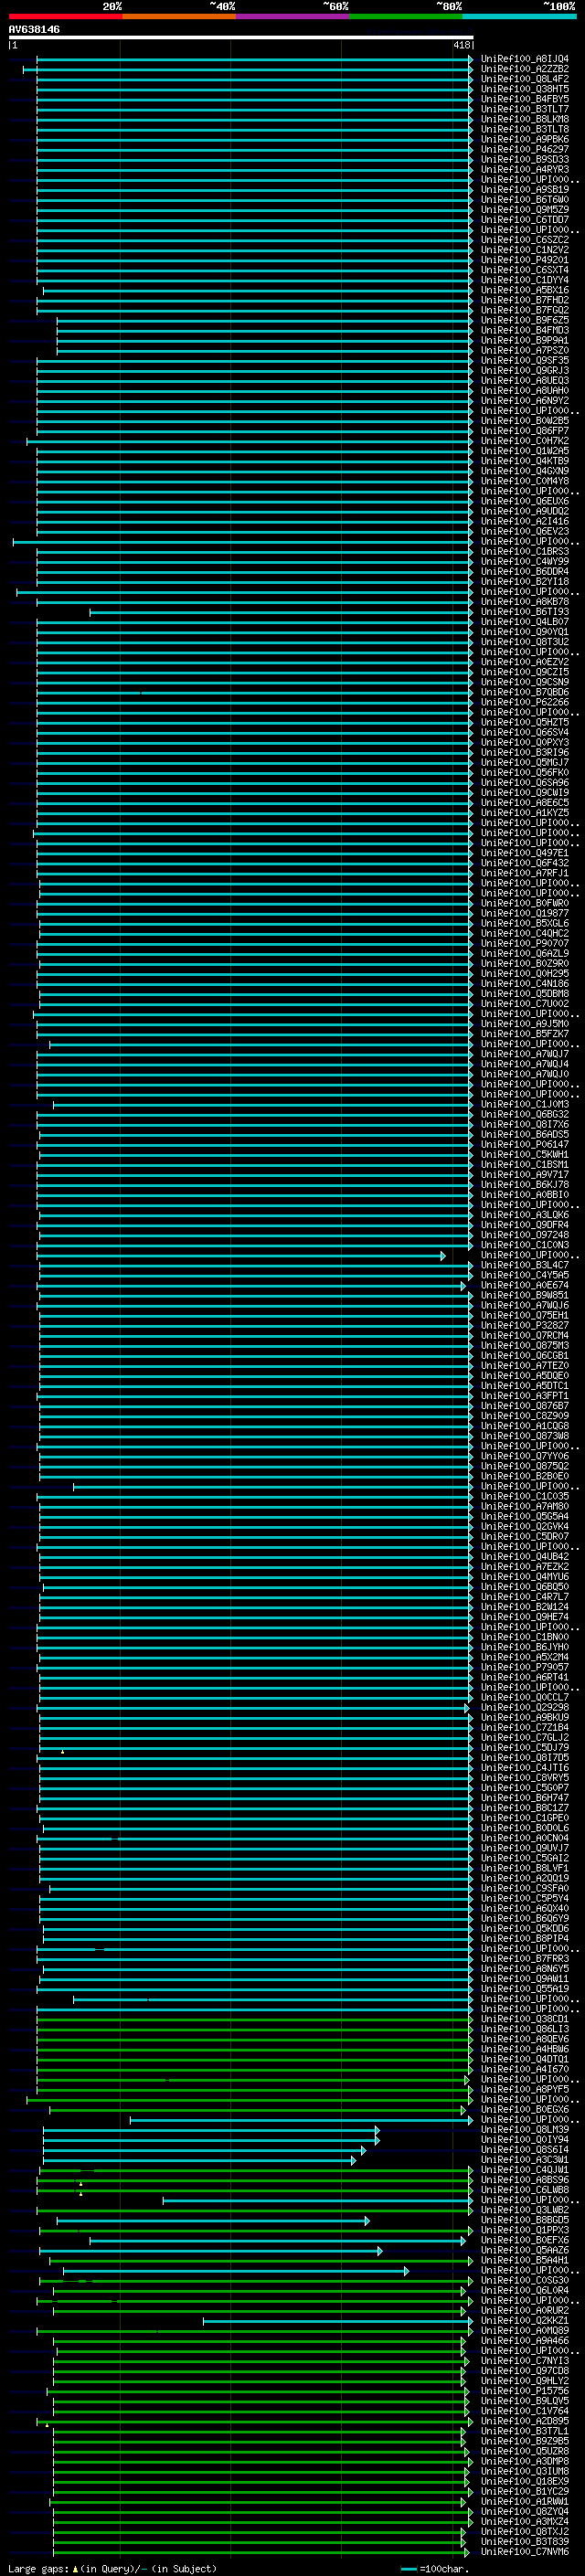Click the =100char. scale legend
585x2576 pixels.
pos(434,2568)
